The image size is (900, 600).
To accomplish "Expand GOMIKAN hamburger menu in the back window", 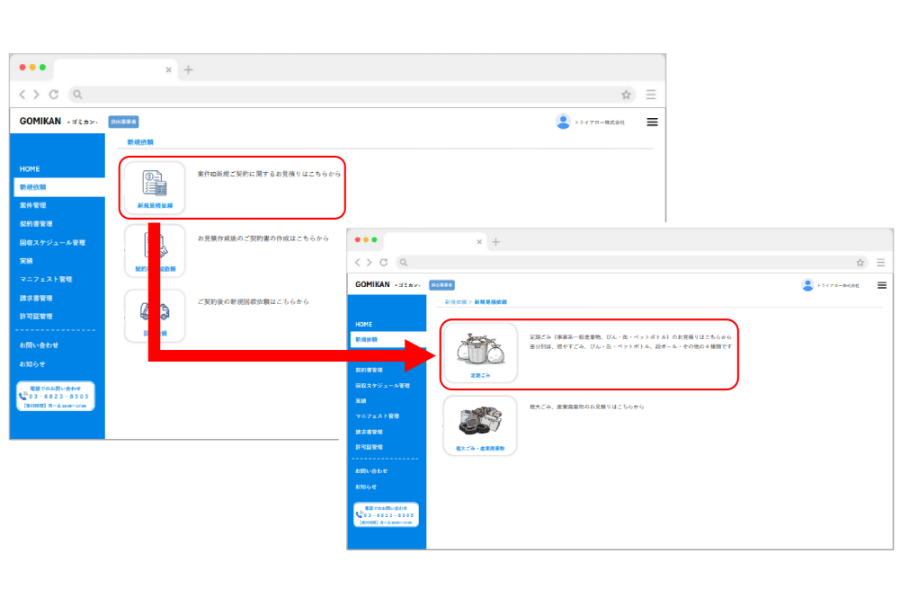I will pos(652,122).
